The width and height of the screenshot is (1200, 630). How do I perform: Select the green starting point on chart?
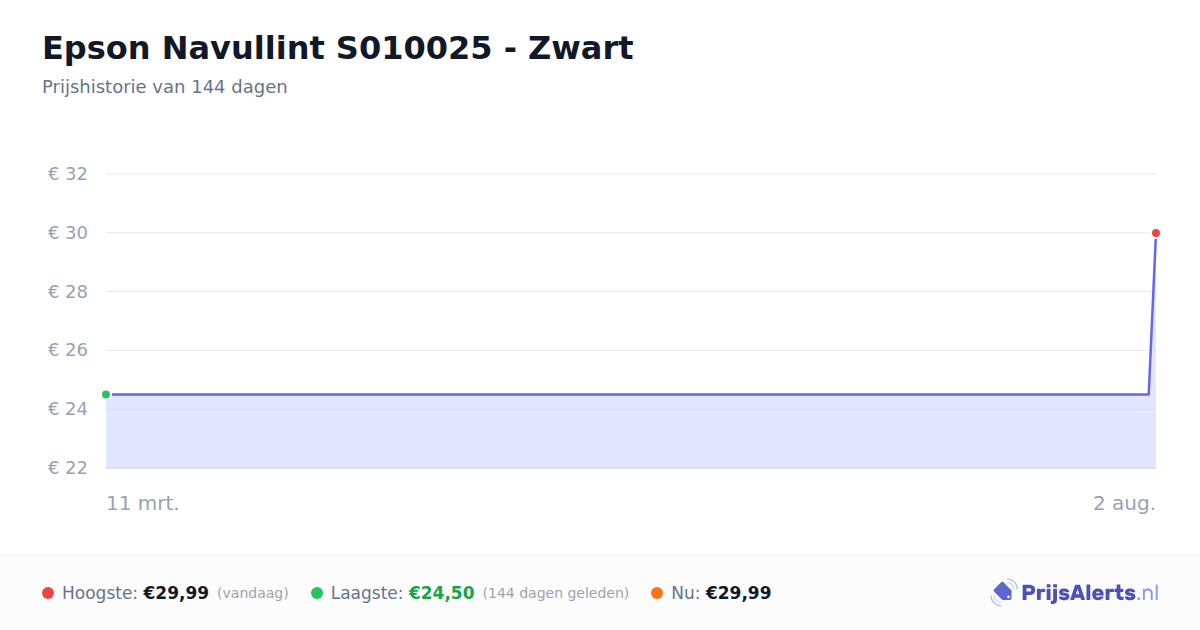point(106,394)
